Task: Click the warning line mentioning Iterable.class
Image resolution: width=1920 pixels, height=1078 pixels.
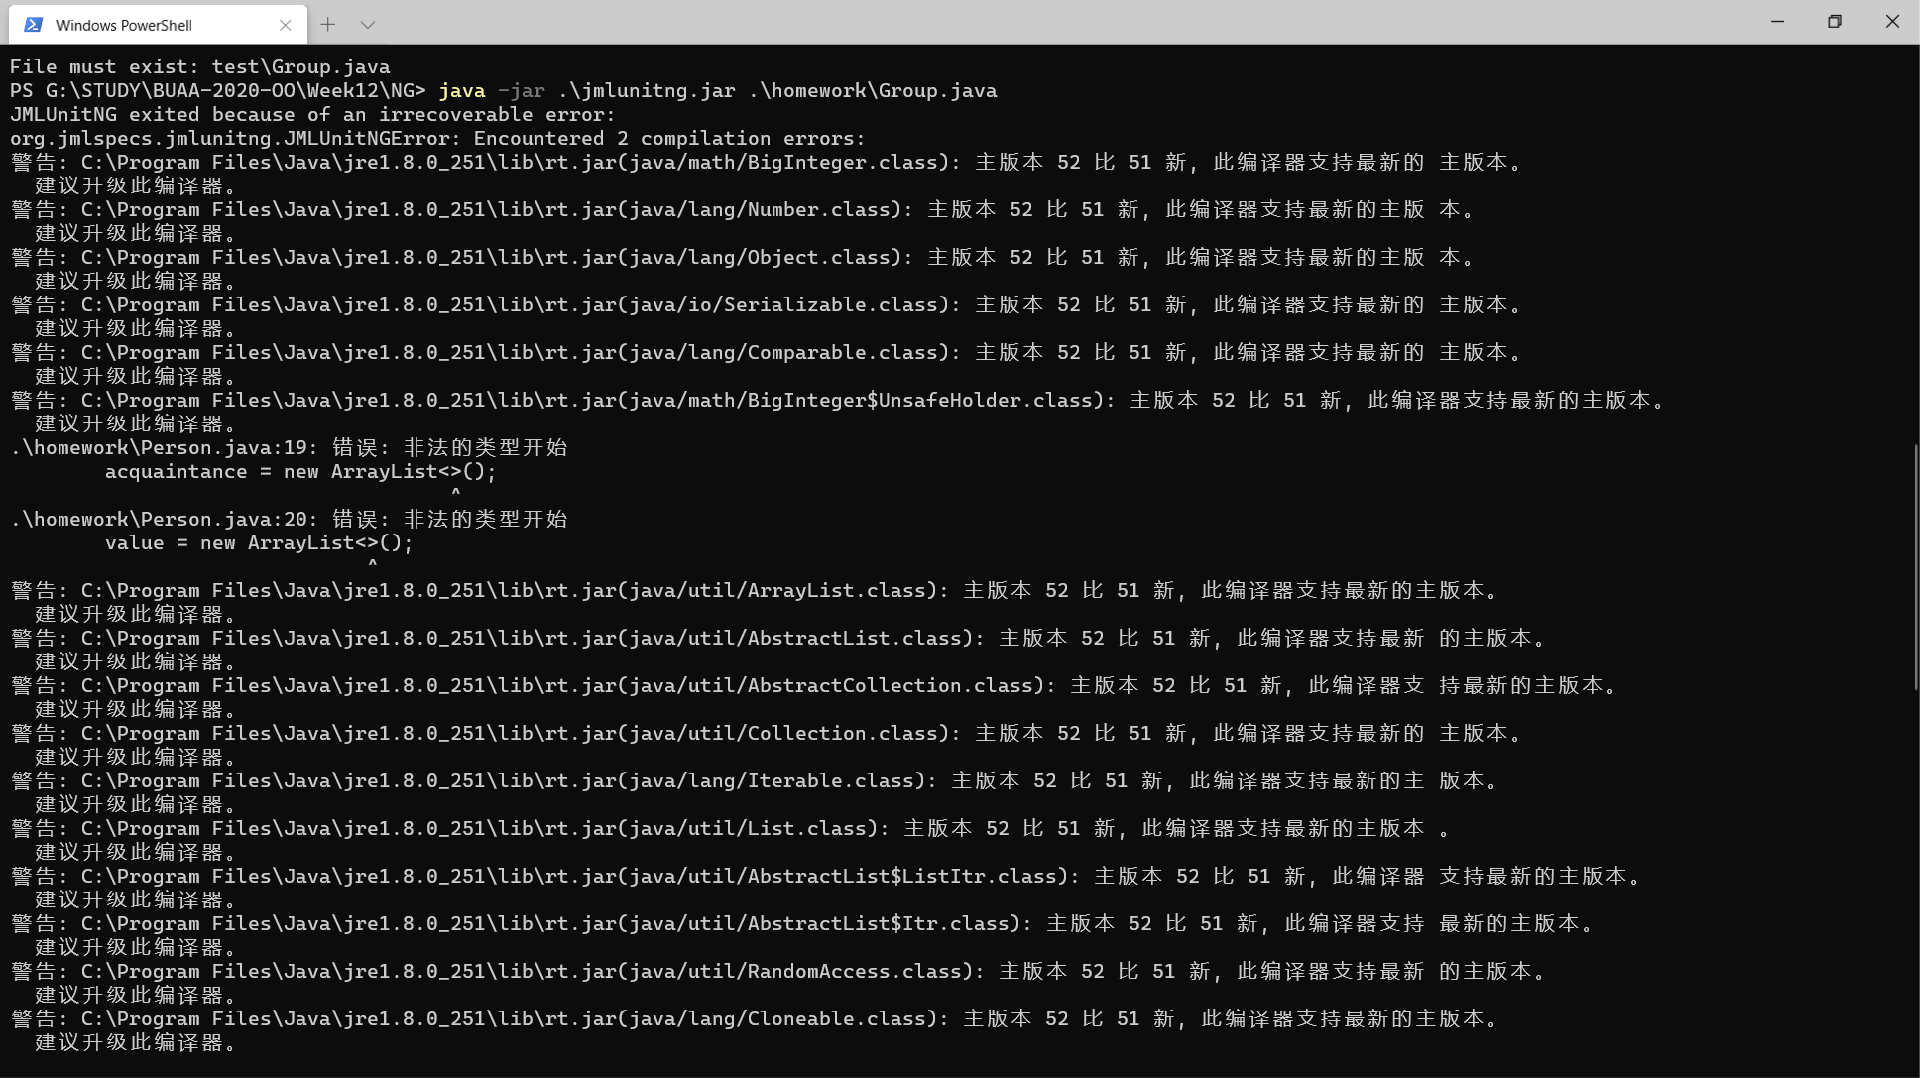Action: pyautogui.click(x=756, y=781)
